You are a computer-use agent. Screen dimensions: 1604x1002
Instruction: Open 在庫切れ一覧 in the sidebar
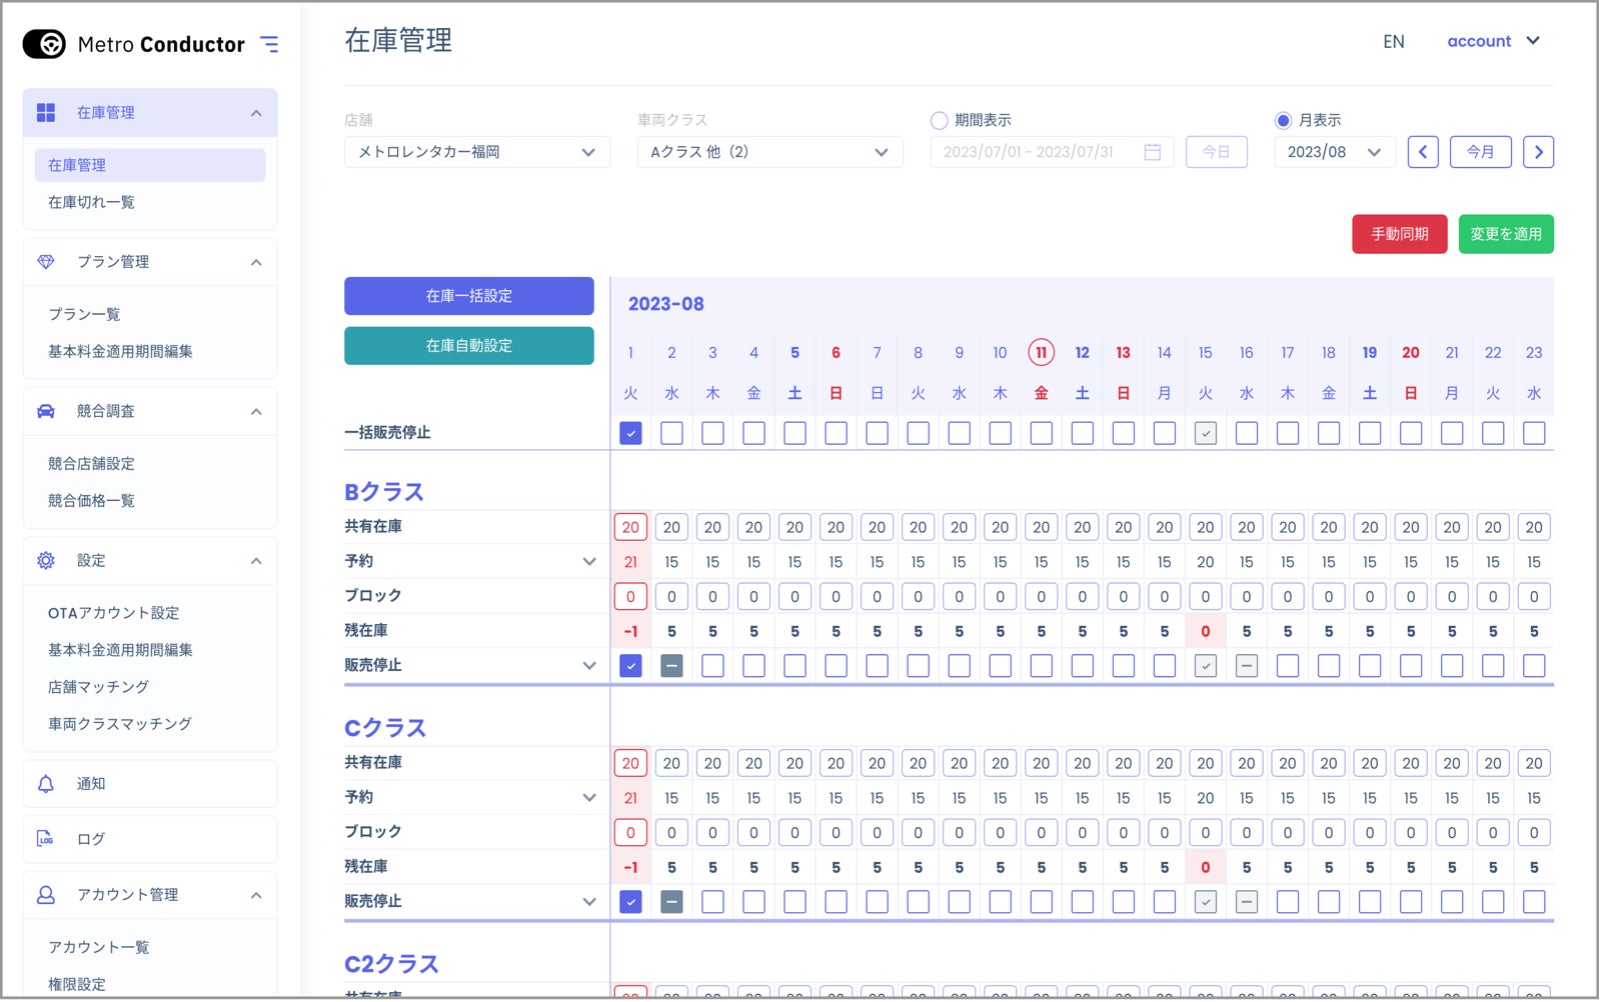(92, 203)
